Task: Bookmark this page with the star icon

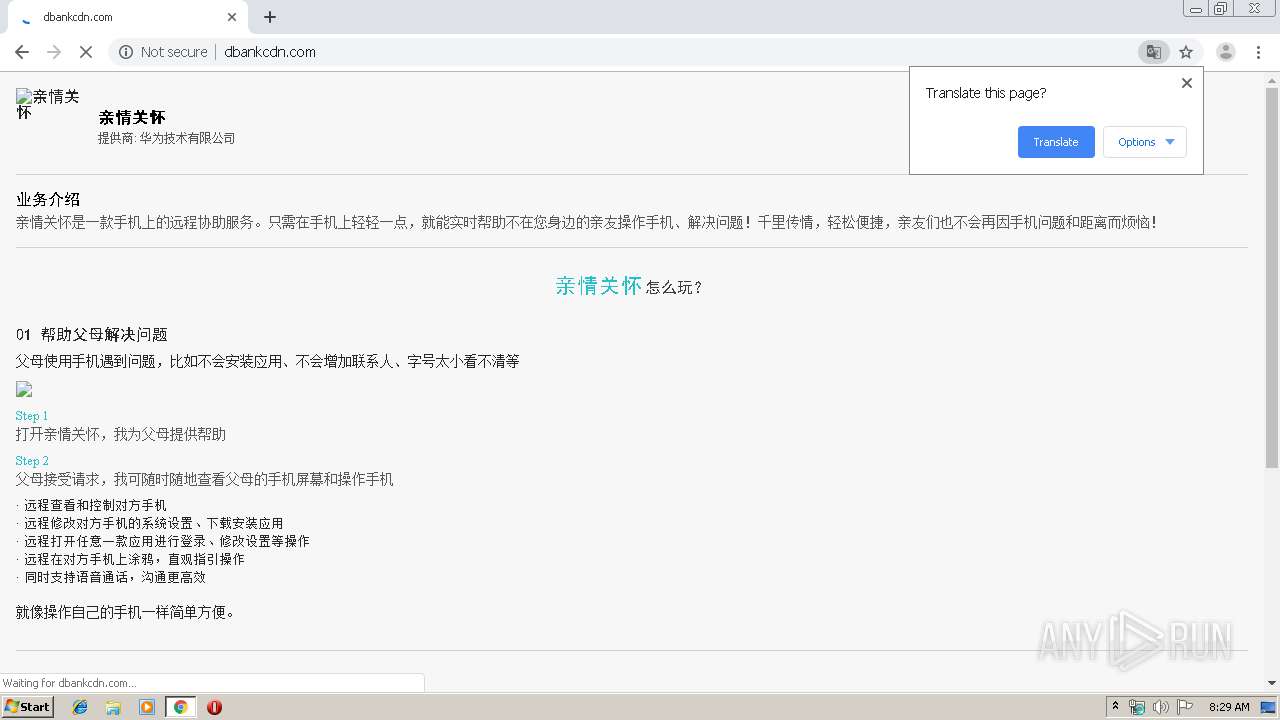Action: click(1186, 52)
